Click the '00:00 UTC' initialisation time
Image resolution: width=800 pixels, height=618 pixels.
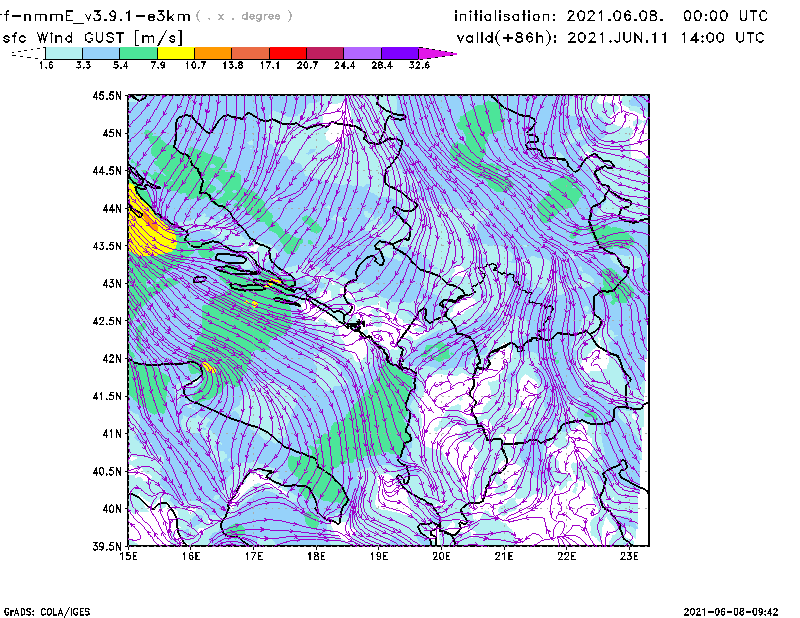tap(725, 16)
